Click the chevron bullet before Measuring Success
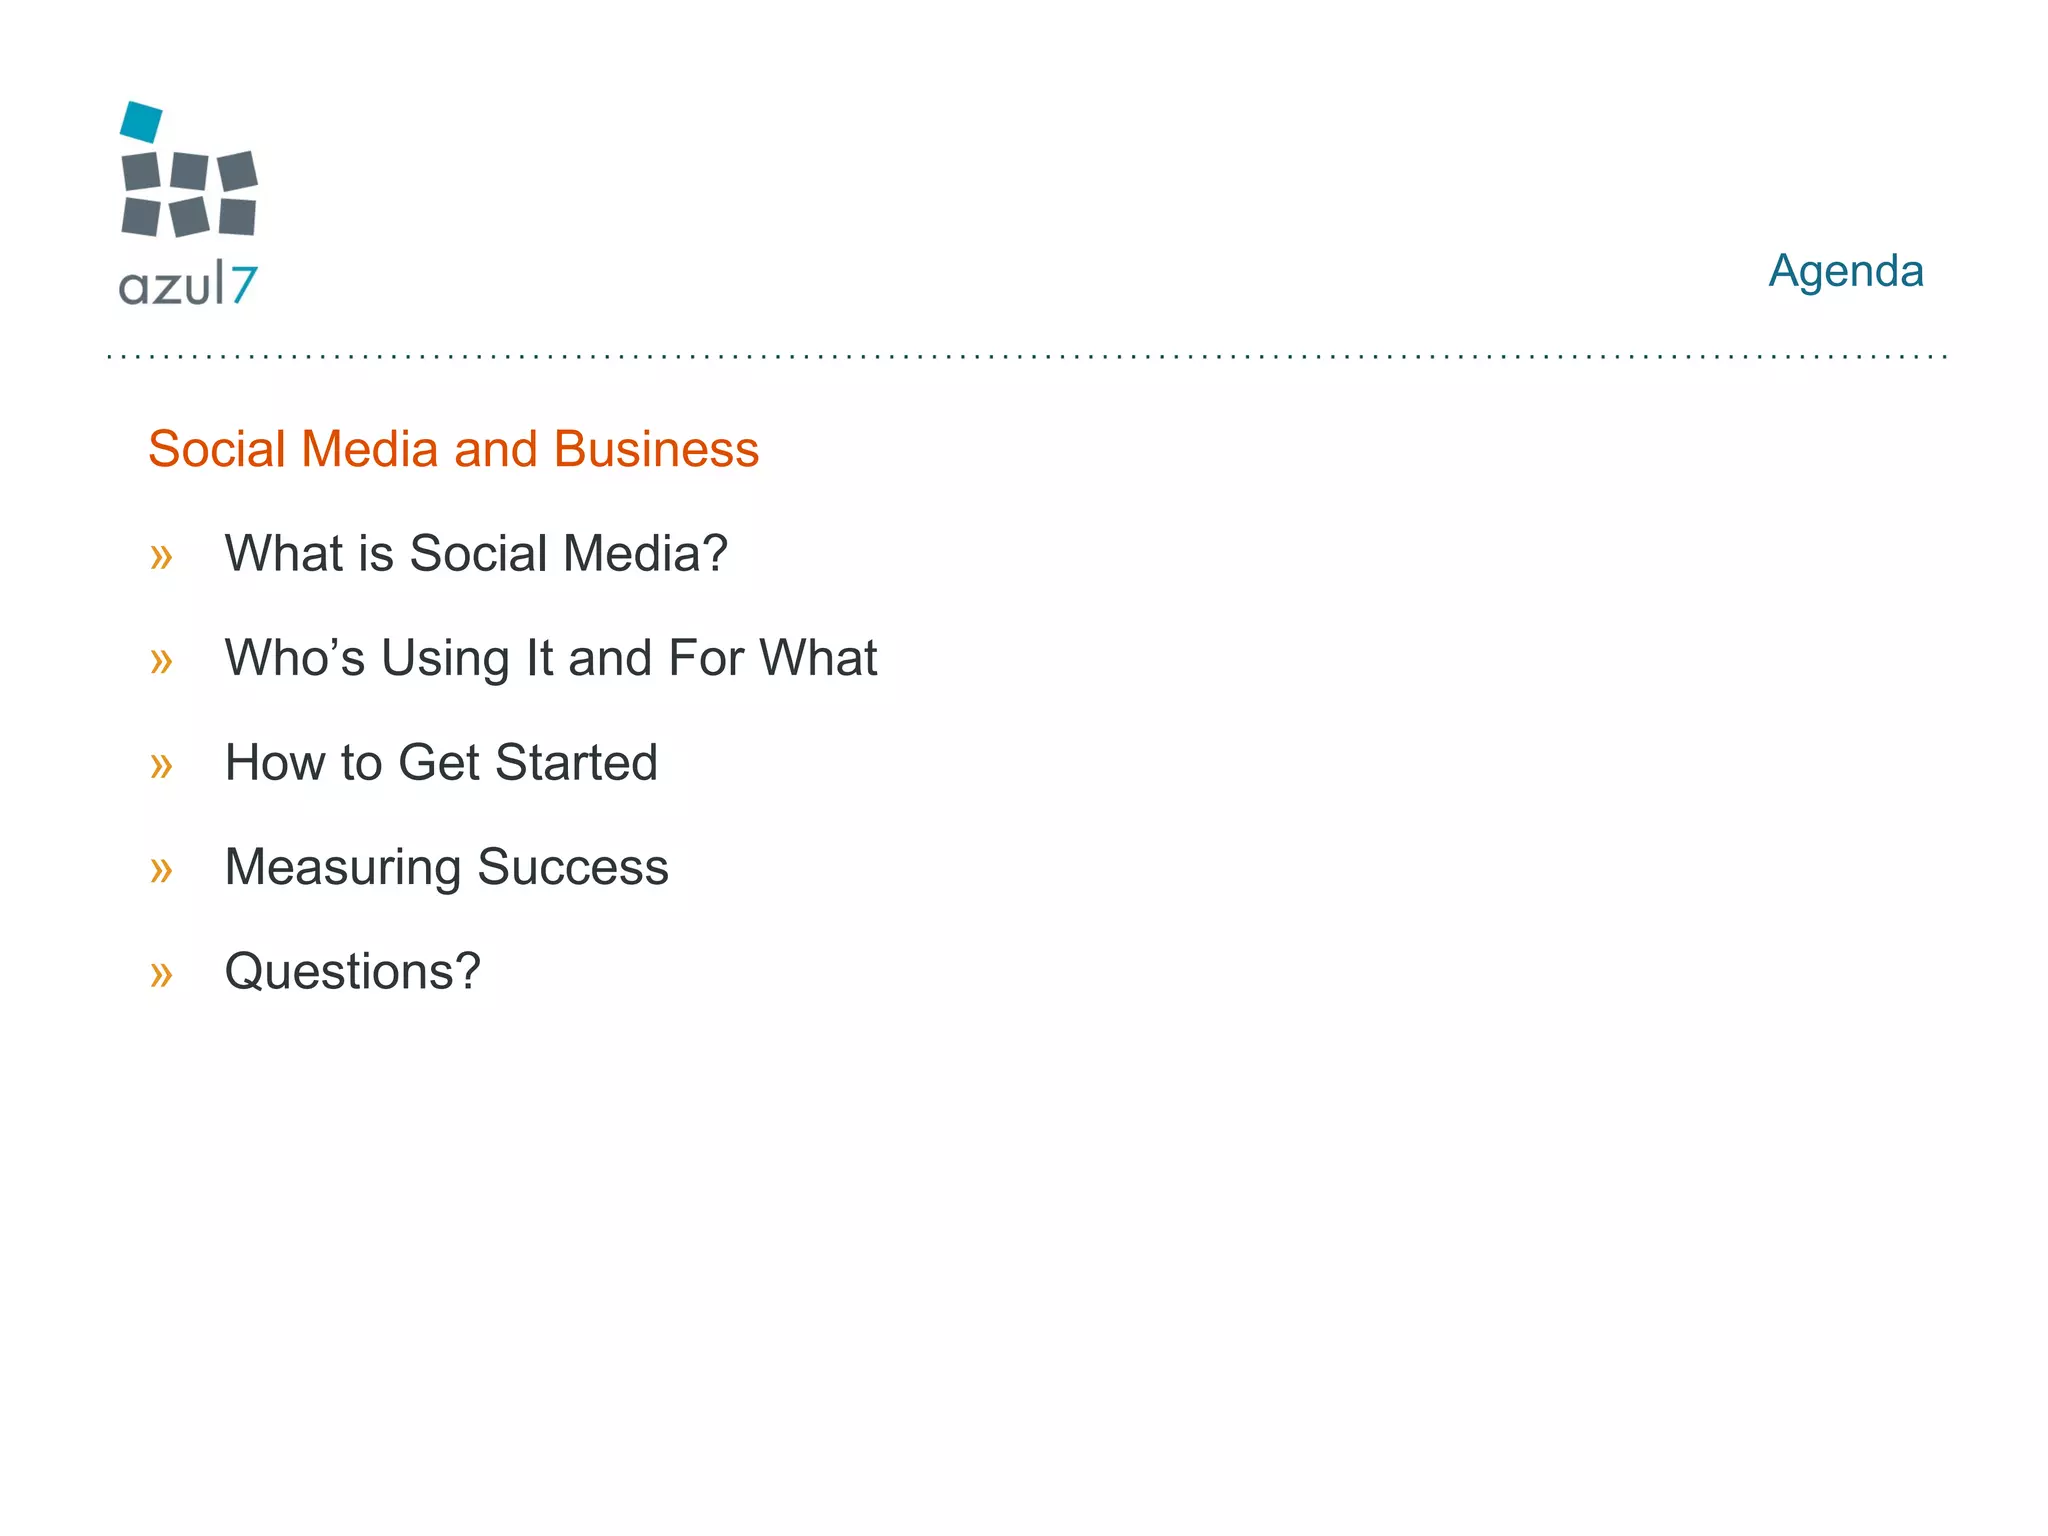The image size is (2048, 1536). click(161, 870)
